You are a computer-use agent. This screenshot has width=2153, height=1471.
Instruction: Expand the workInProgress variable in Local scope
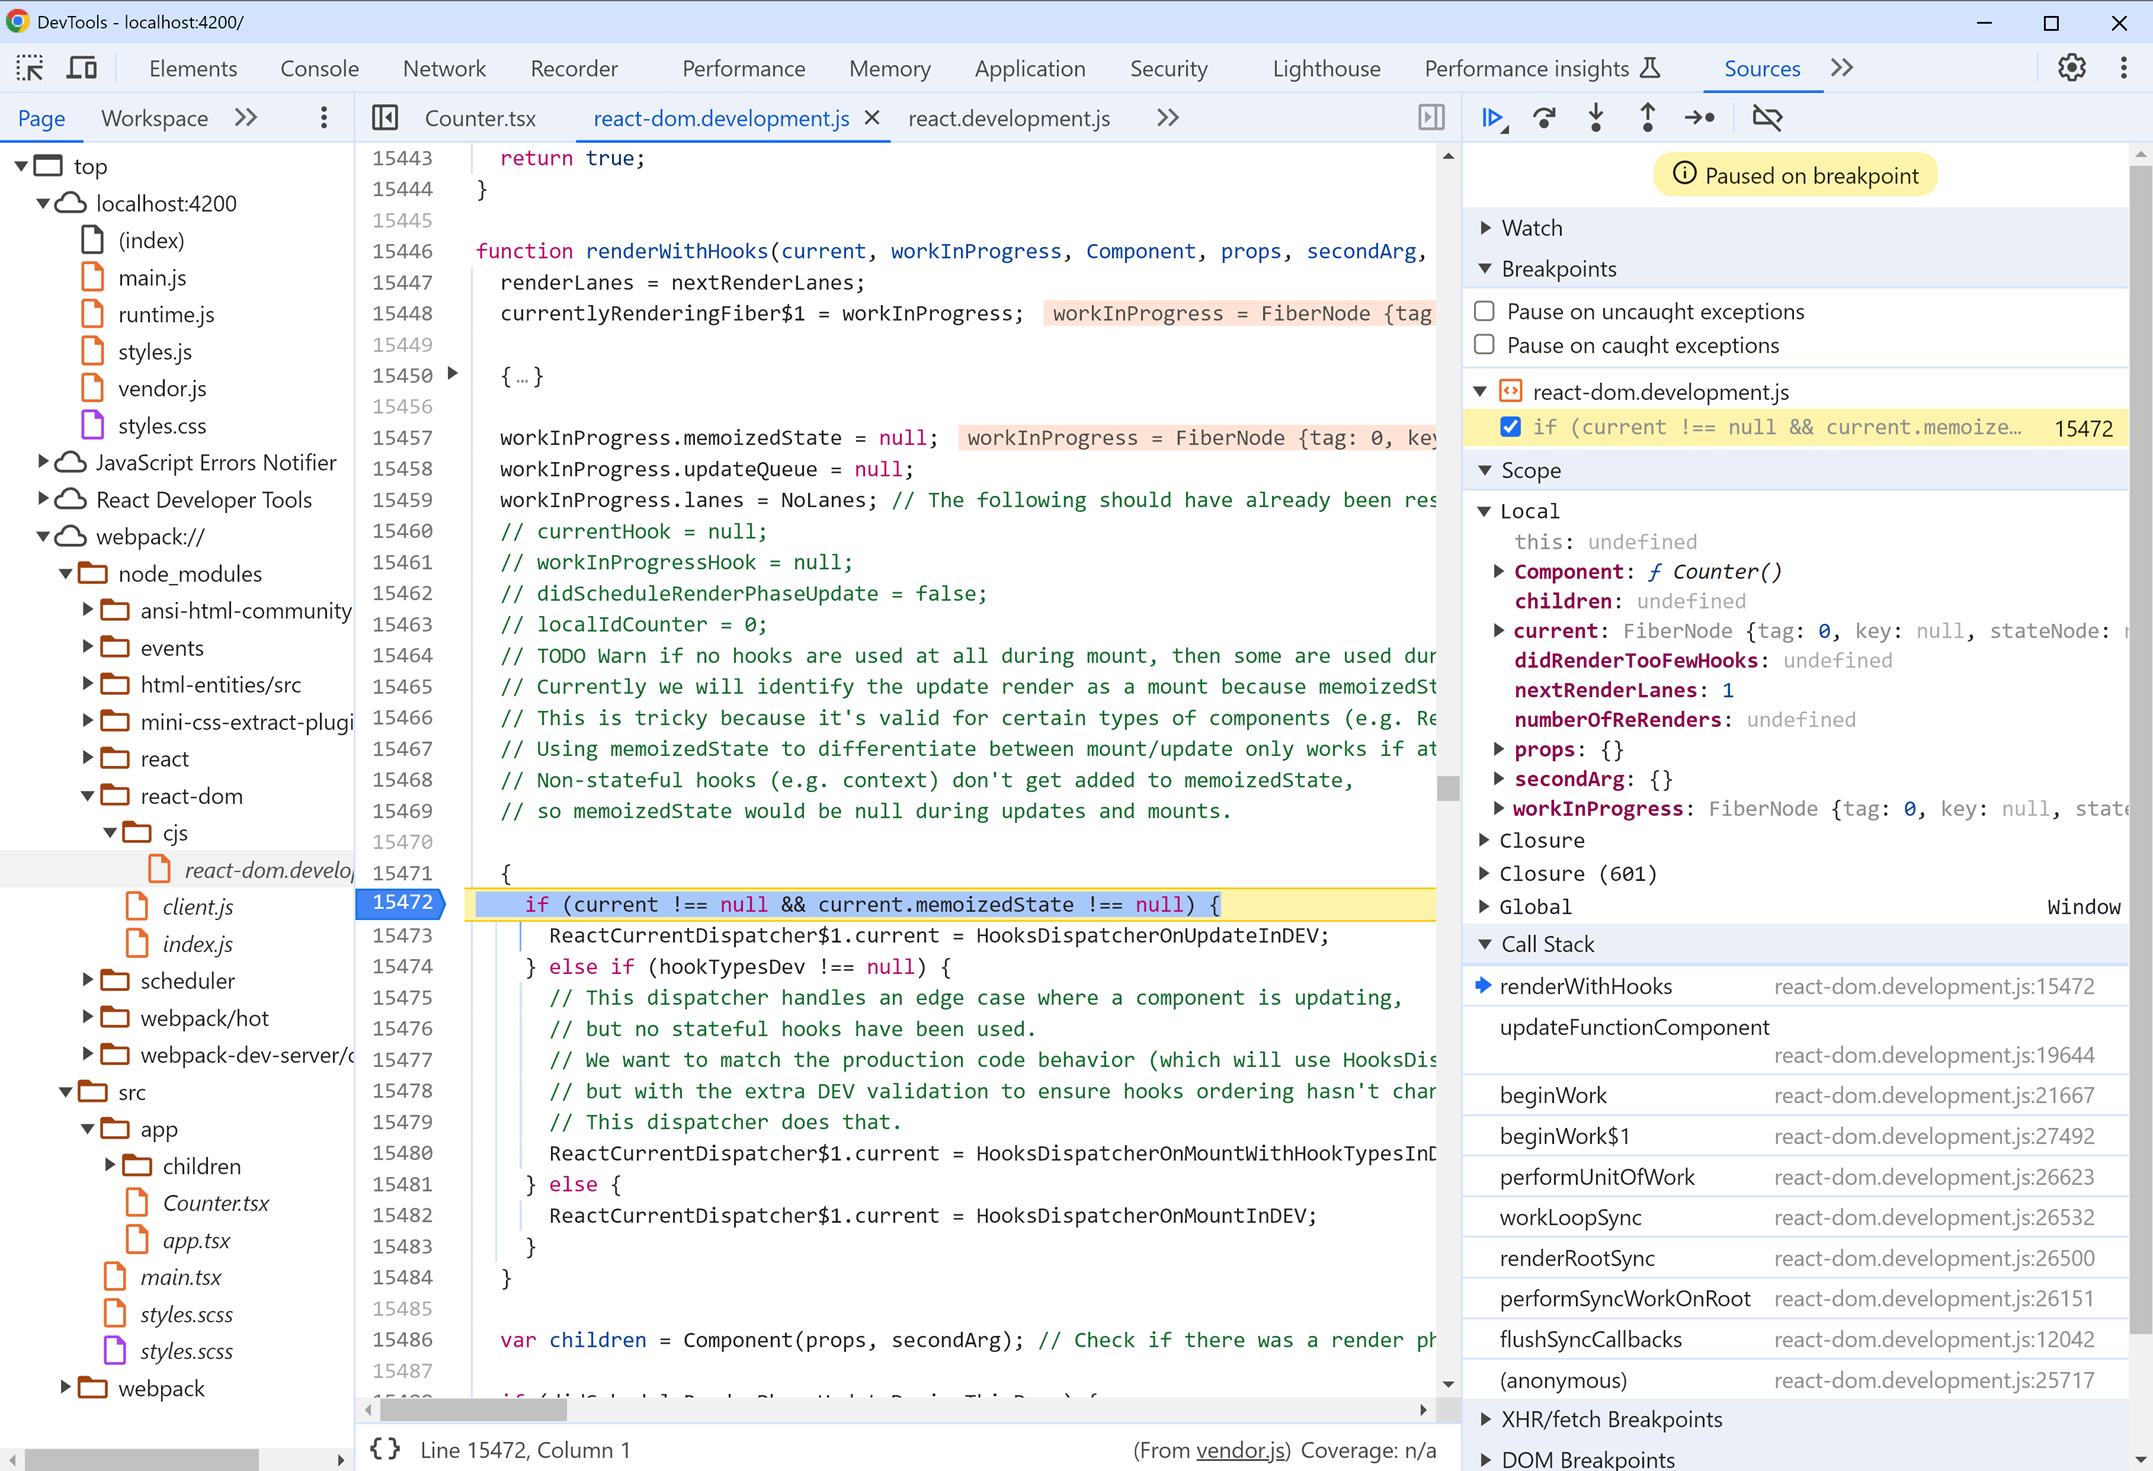click(1499, 808)
